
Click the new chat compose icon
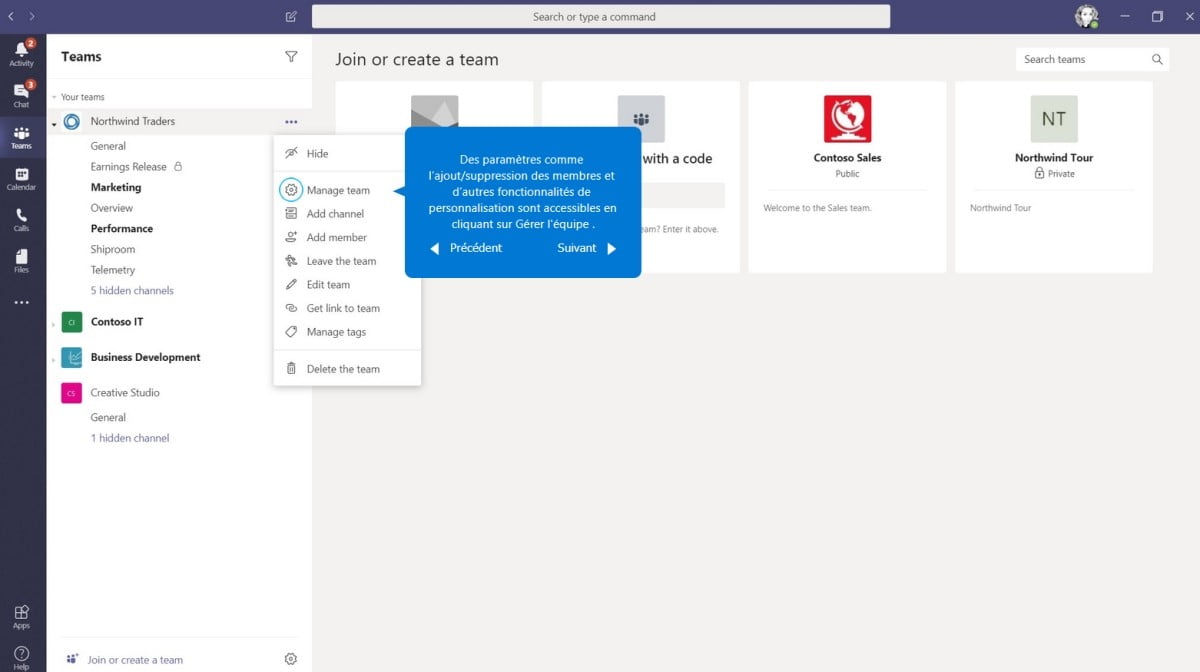[x=291, y=17]
